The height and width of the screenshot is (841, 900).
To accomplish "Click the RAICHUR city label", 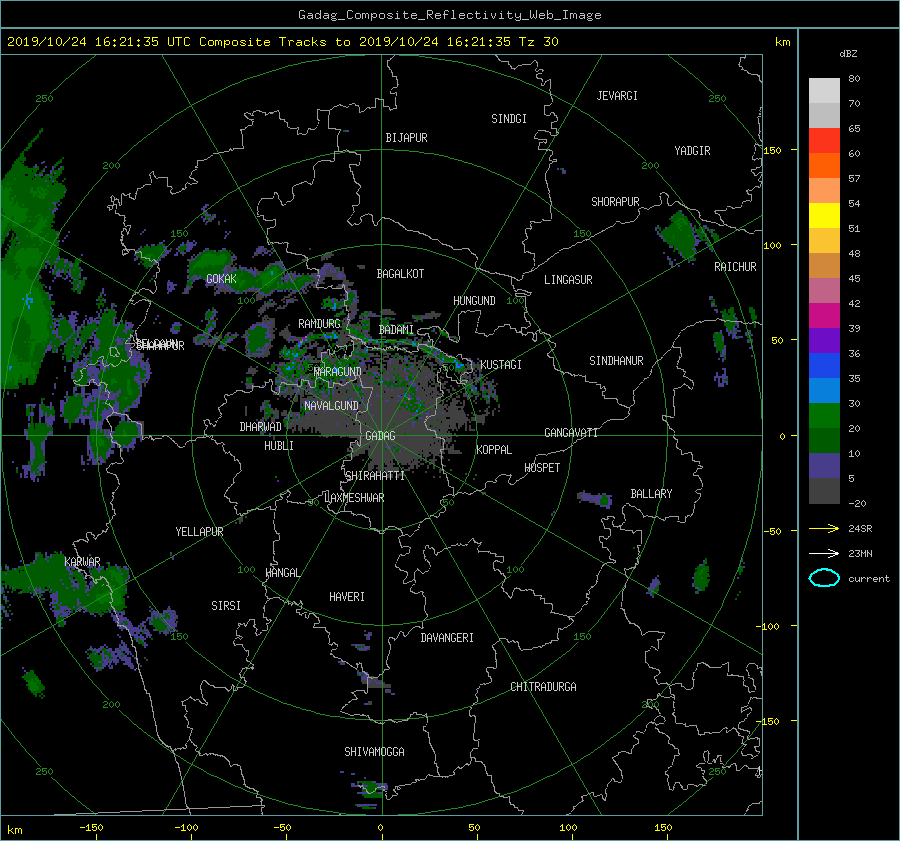I will (x=735, y=267).
